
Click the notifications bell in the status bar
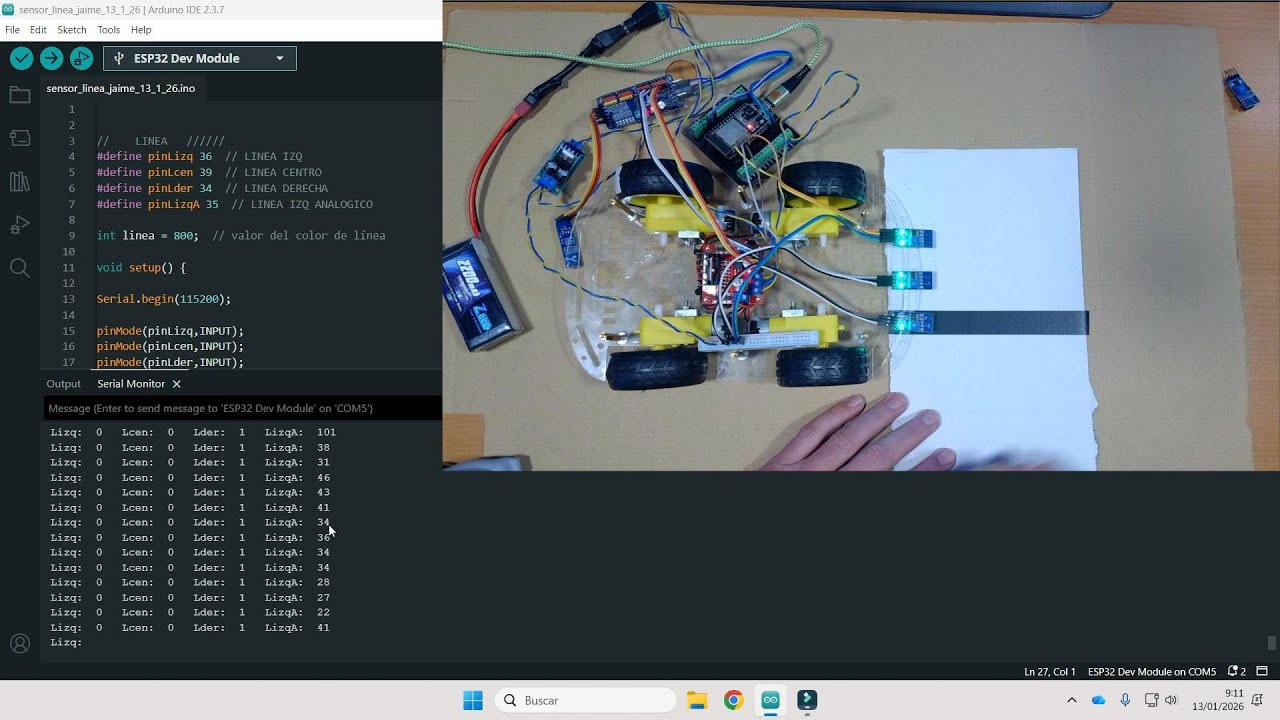pyautogui.click(x=1237, y=671)
